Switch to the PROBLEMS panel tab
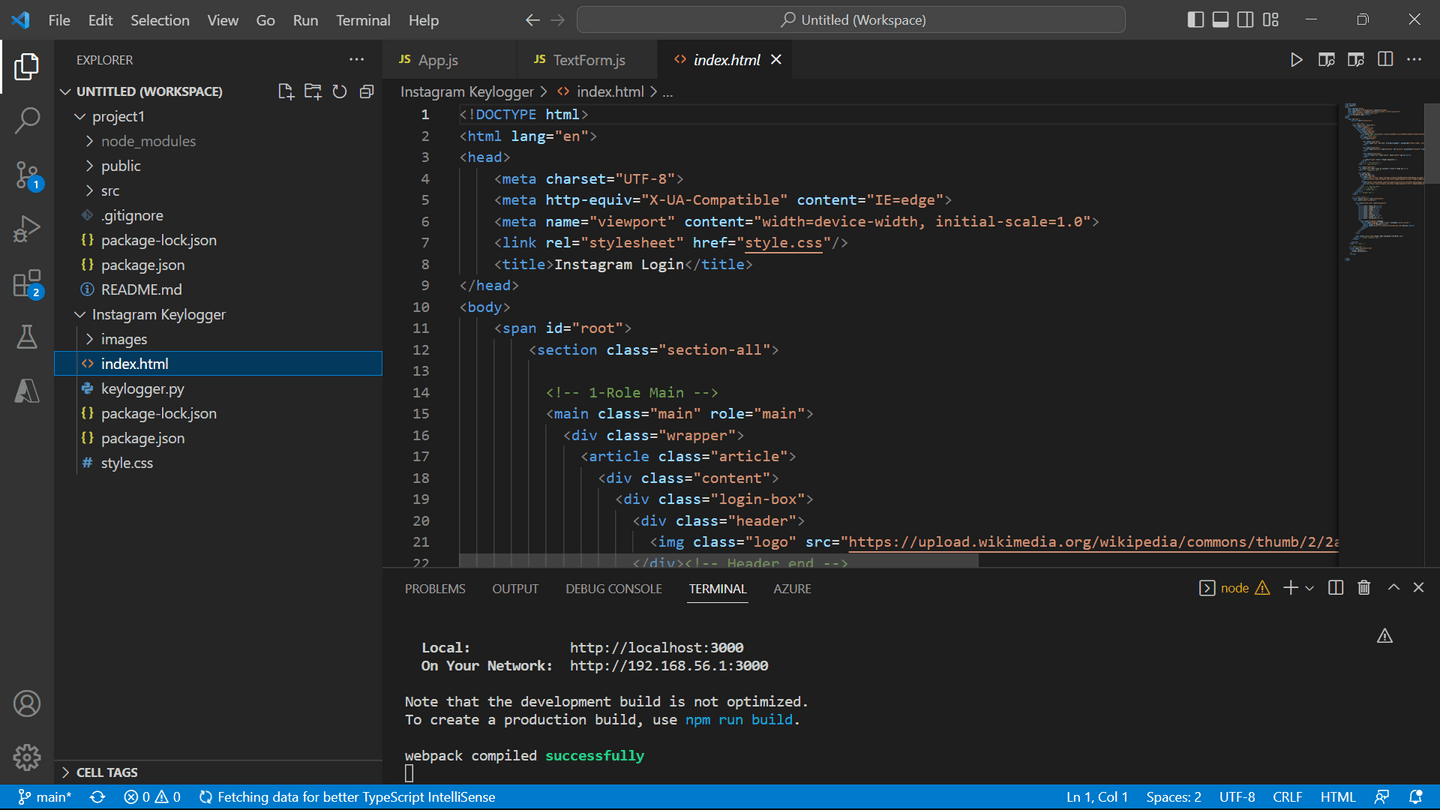This screenshot has width=1440, height=810. coord(435,588)
